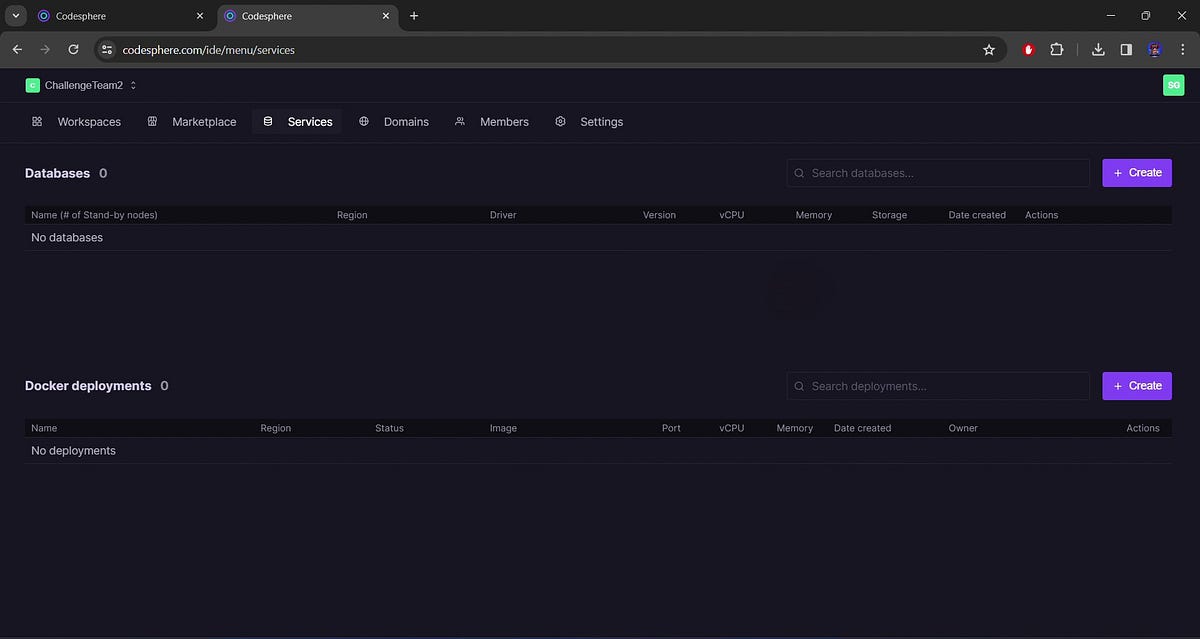The height and width of the screenshot is (639, 1200).
Task: Expand the tab search arrow in the browser
Action: tap(15, 15)
